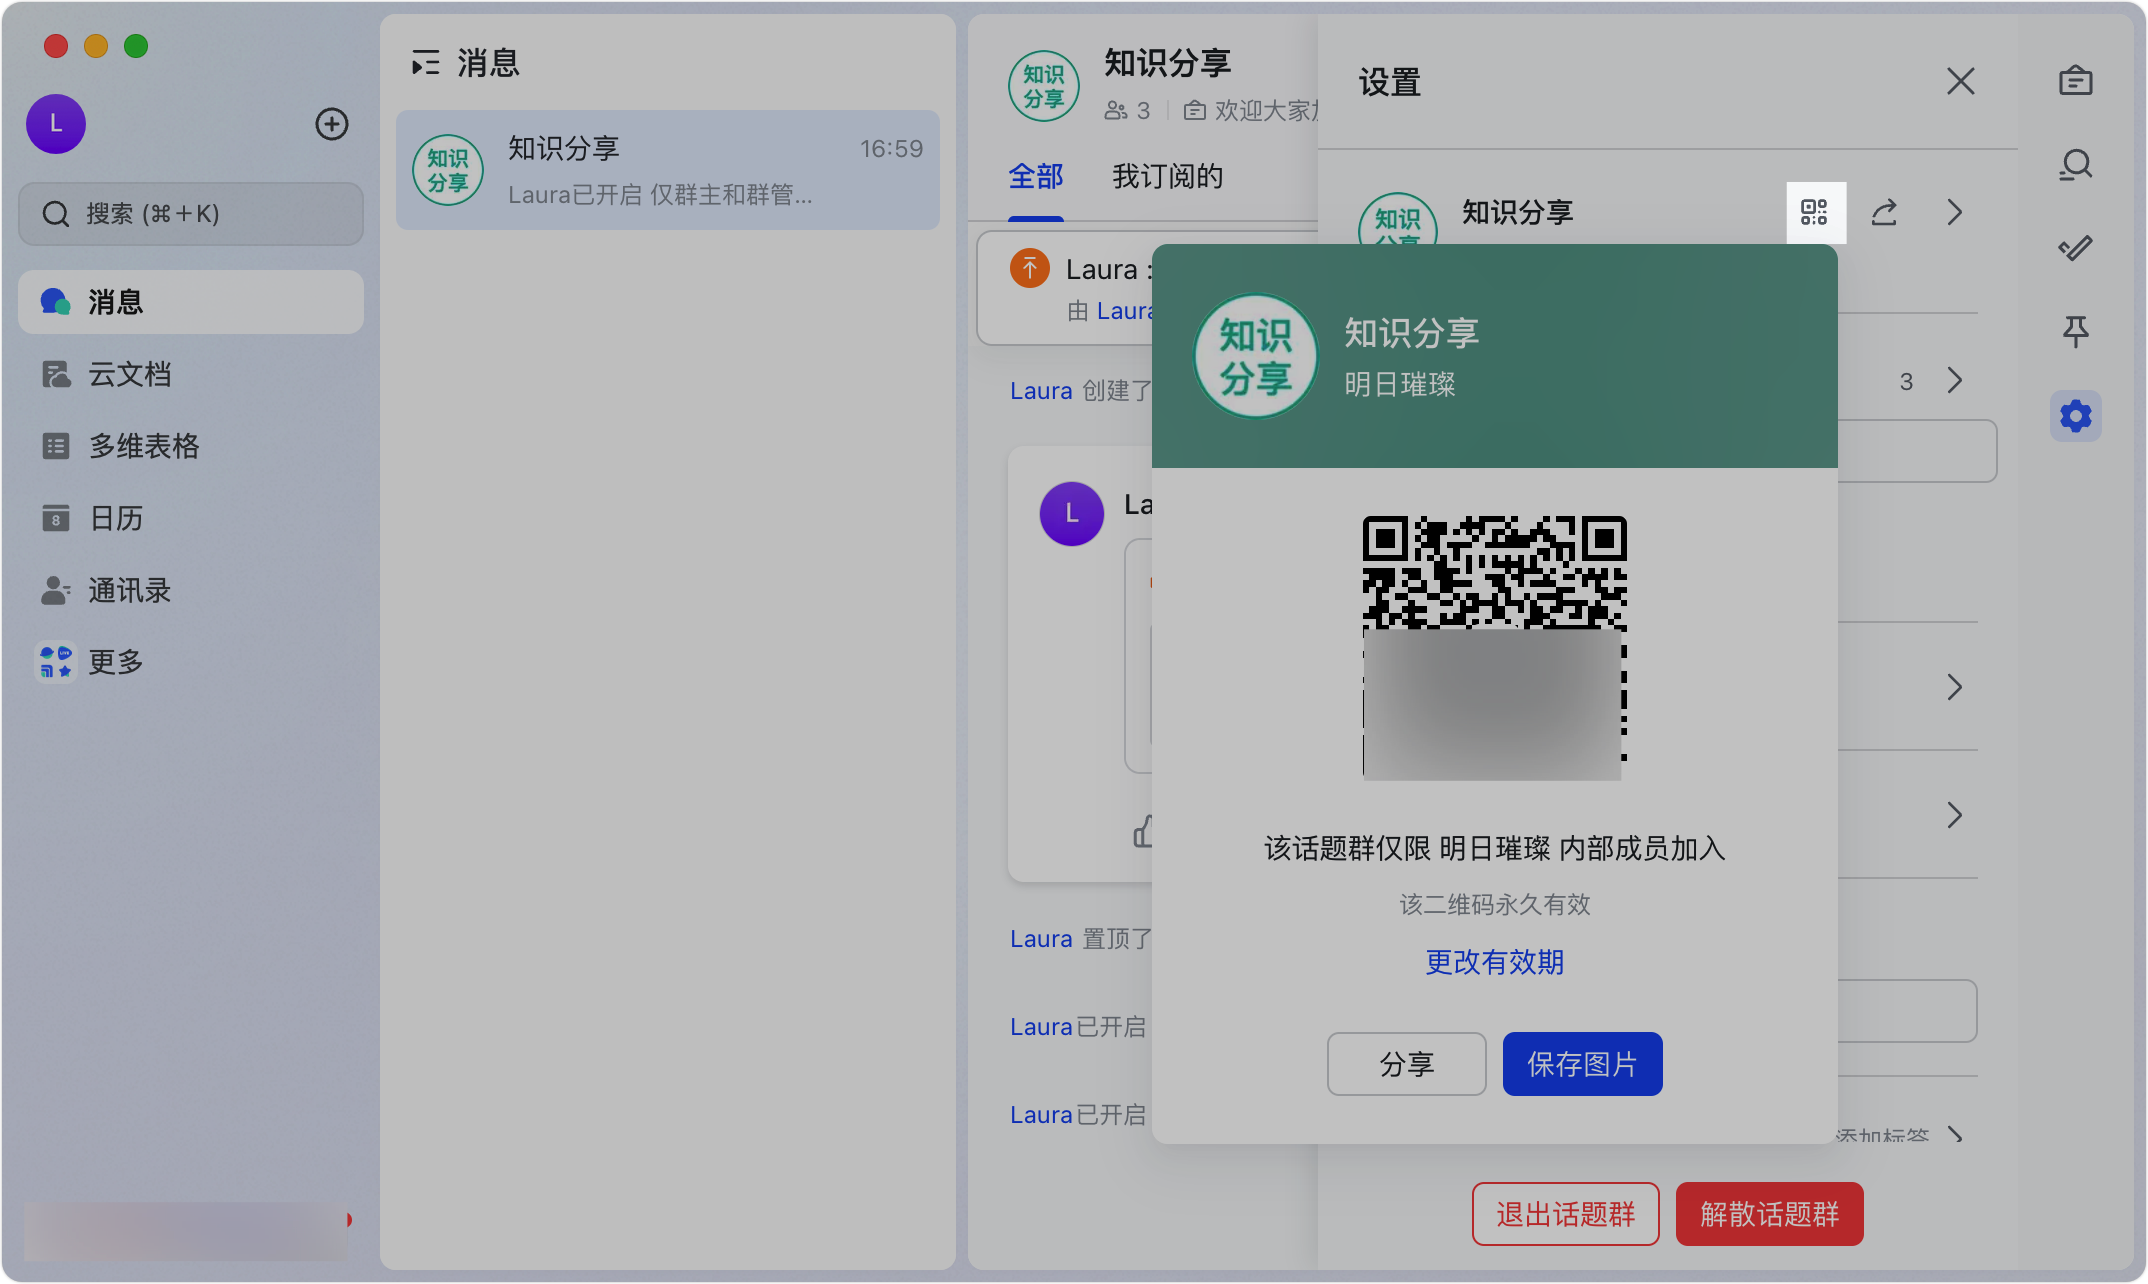Click the plus create button near avatar
The image size is (2148, 1284).
pyautogui.click(x=332, y=124)
